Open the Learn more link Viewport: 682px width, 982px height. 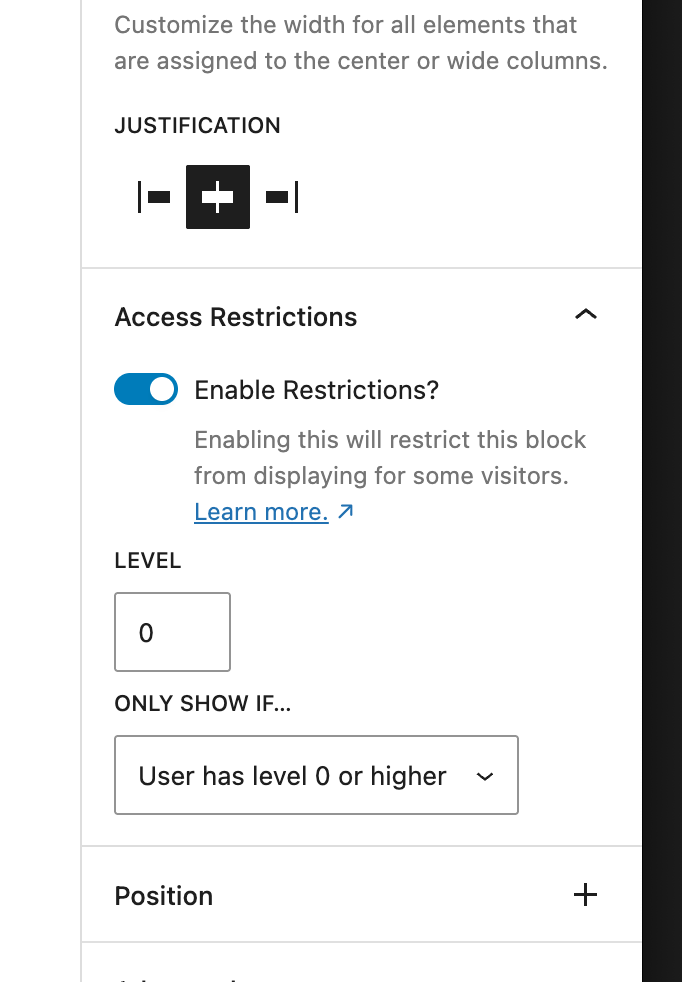pyautogui.click(x=274, y=512)
